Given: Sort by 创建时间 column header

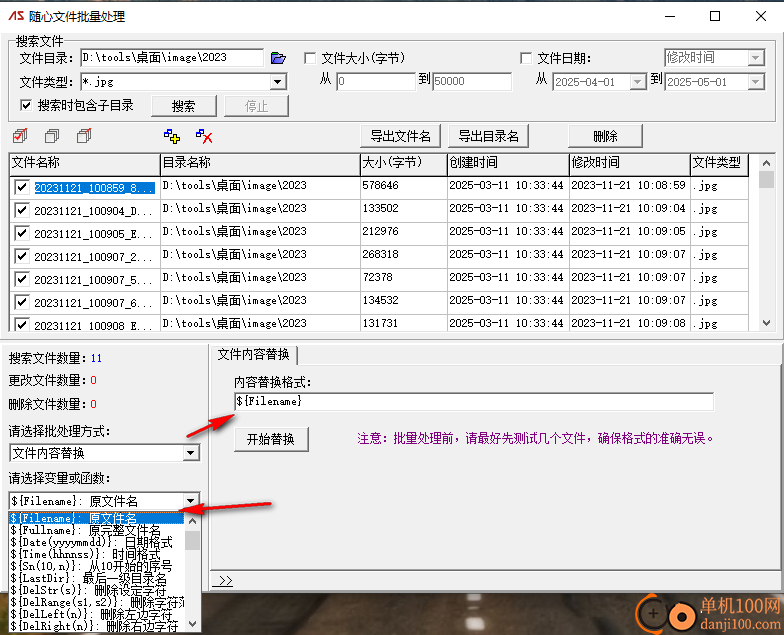Looking at the screenshot, I should click(508, 164).
